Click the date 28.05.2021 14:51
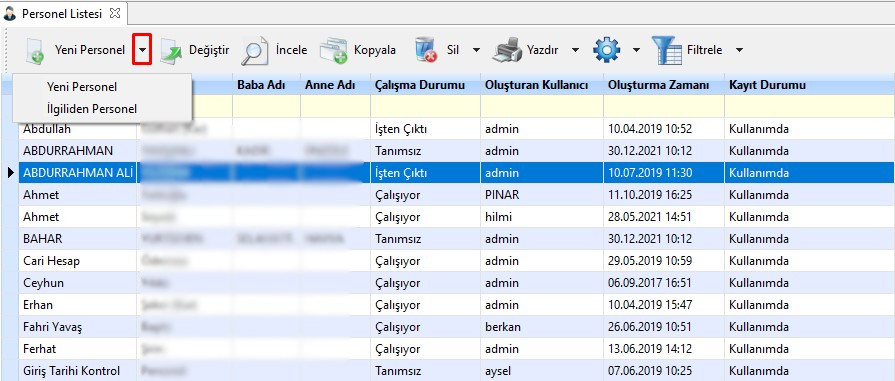This screenshot has width=895, height=381. (x=650, y=217)
